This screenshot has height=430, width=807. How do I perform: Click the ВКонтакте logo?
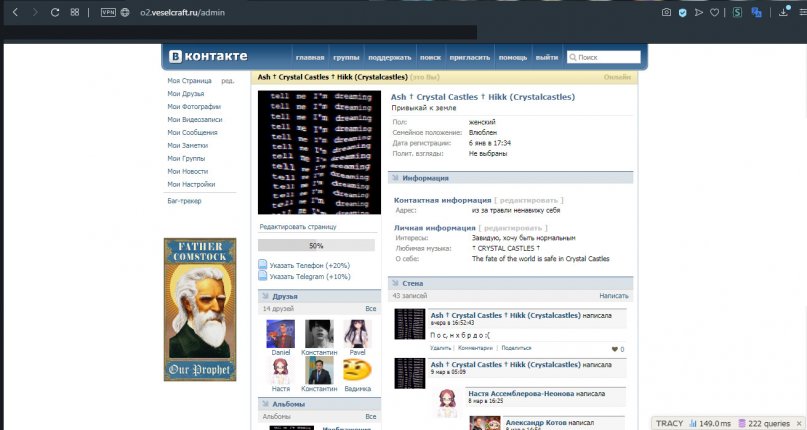click(x=208, y=56)
